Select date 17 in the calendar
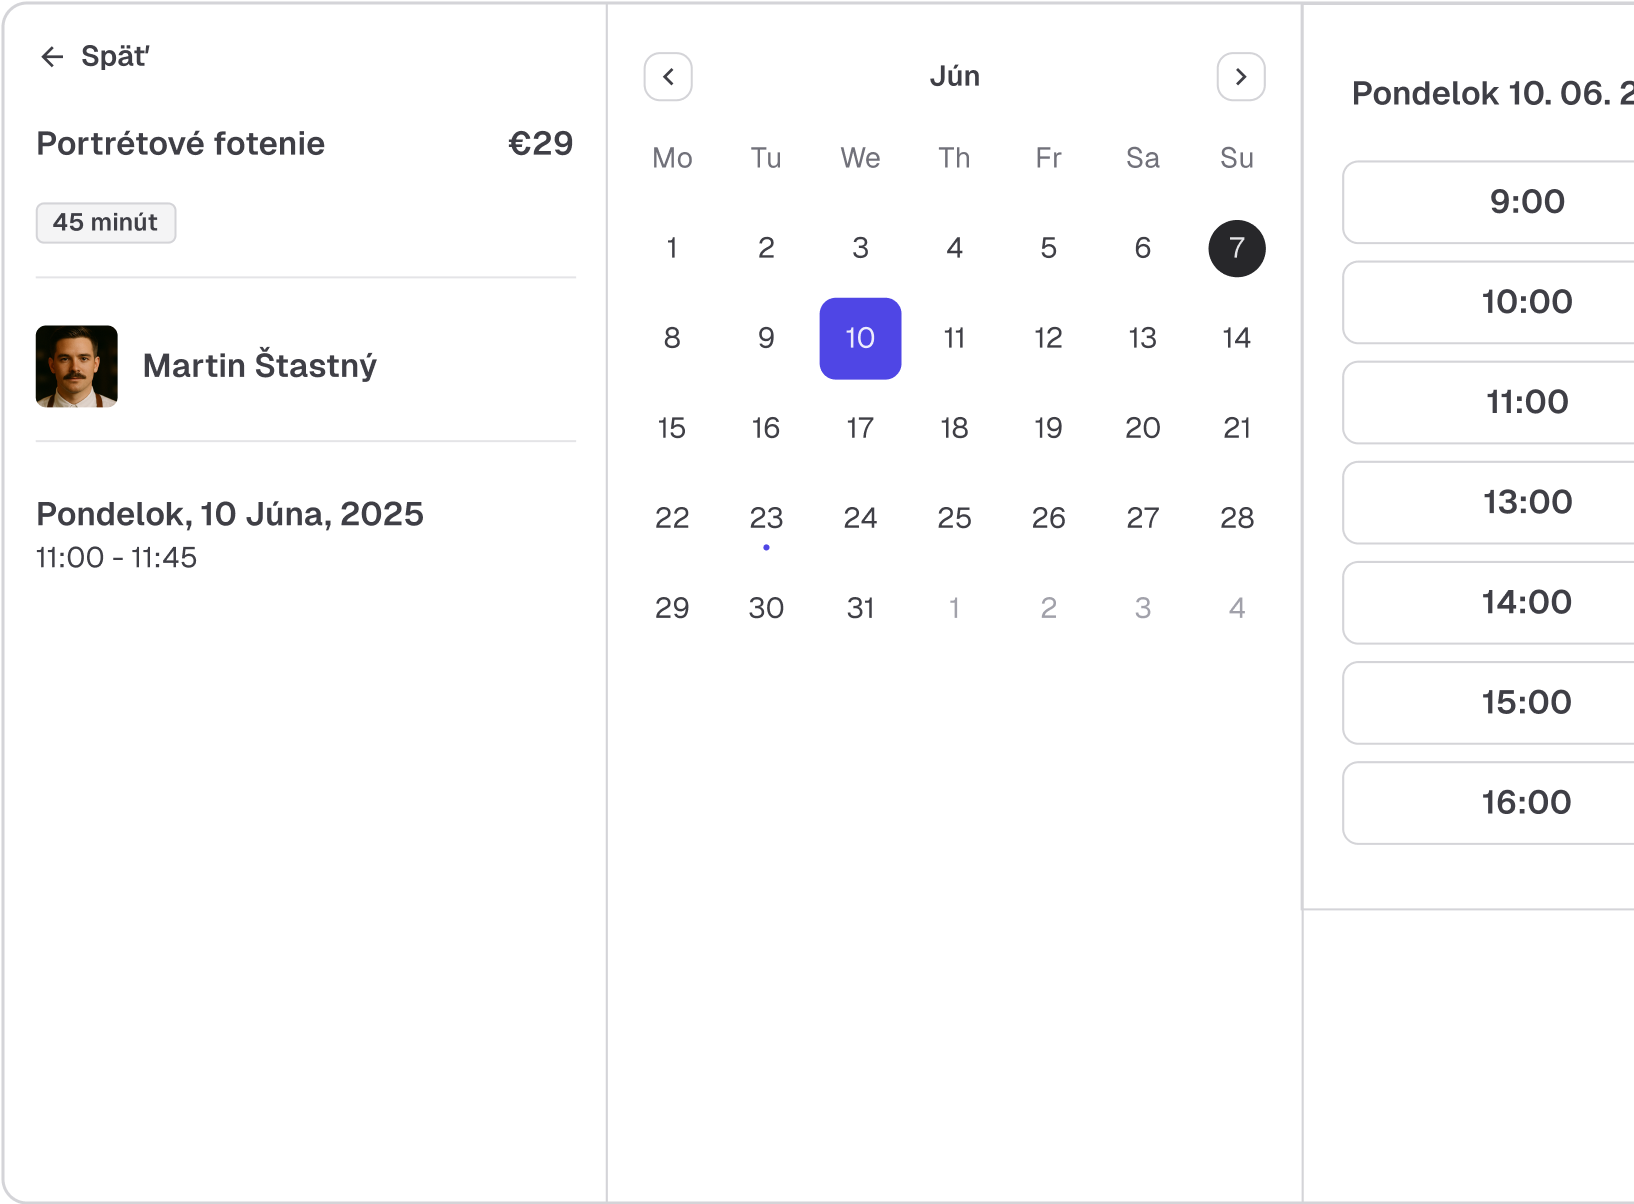This screenshot has height=1204, width=1634. tap(860, 428)
